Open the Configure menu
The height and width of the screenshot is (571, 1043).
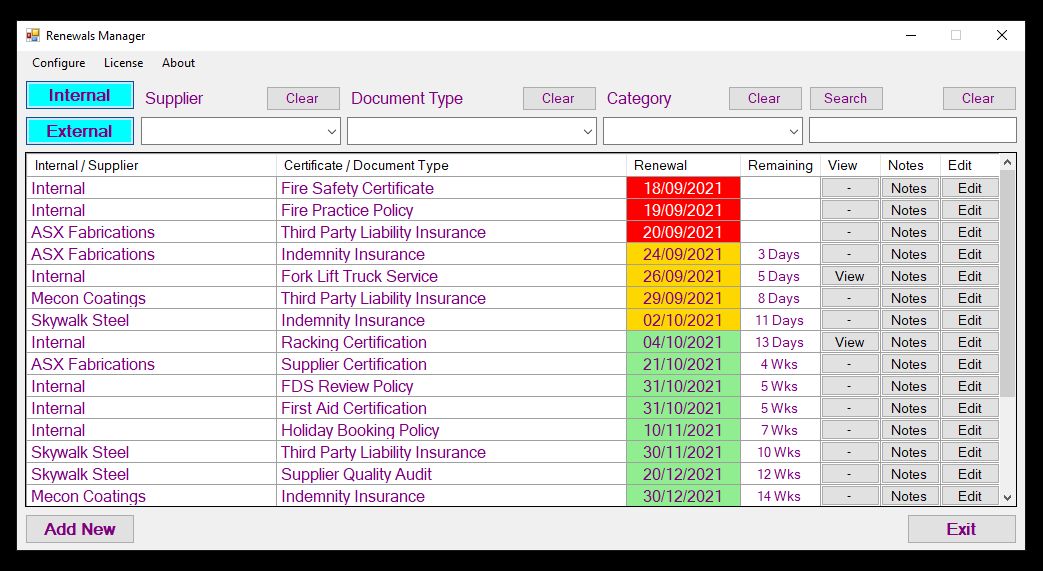58,63
